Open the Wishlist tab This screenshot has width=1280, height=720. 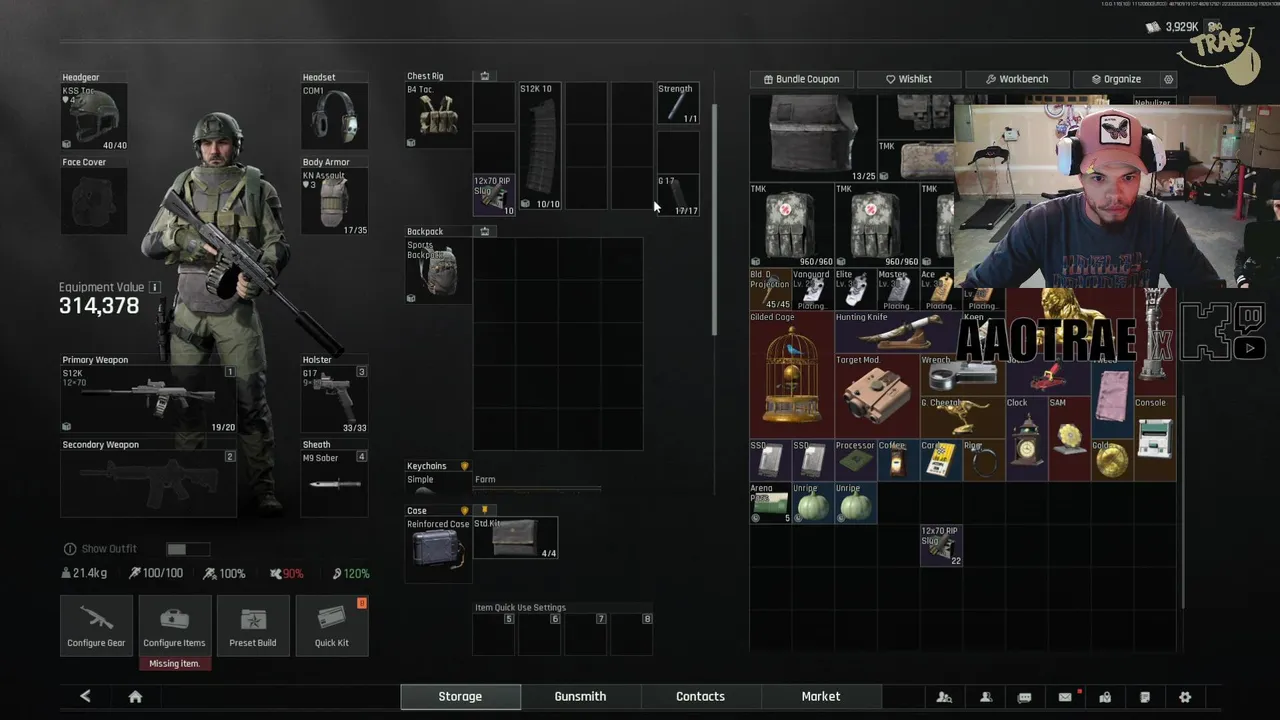908,79
